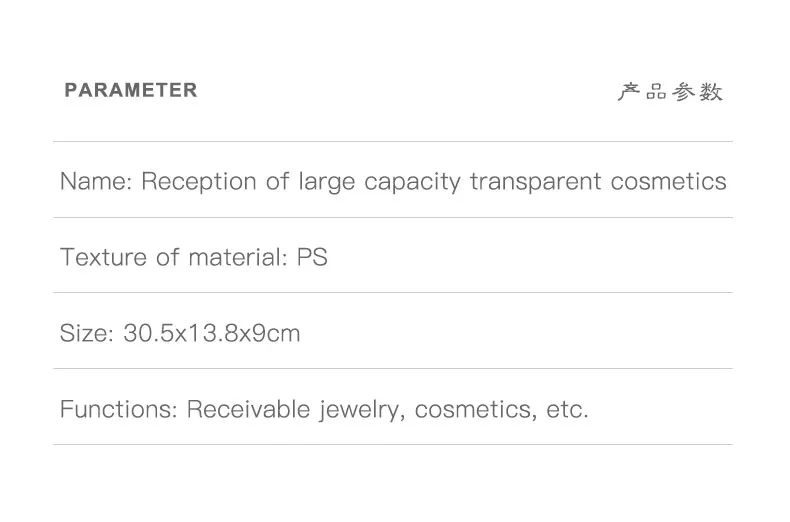Click the PARAMETER heading text
Screen dimensions: 790x522
tap(131, 91)
